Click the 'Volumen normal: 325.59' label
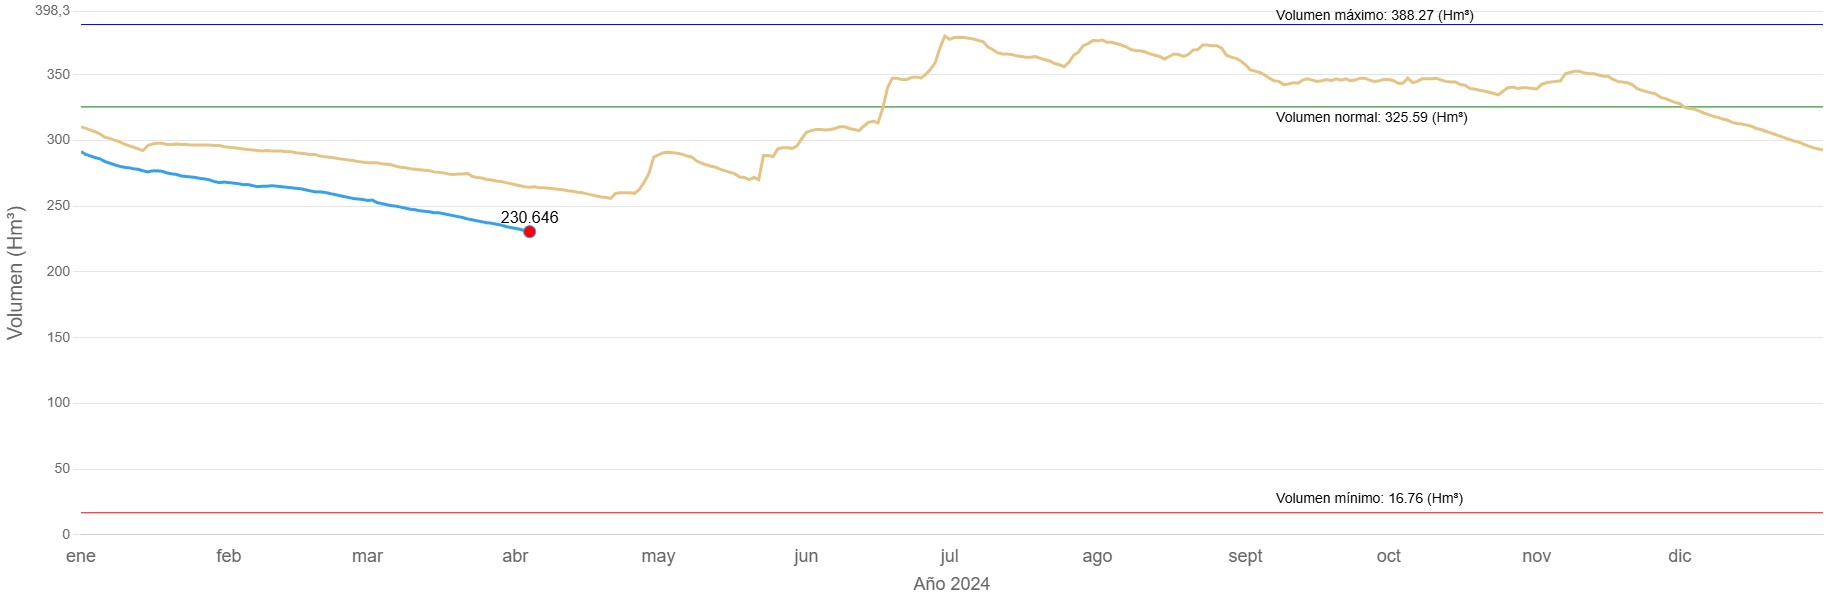Viewport: 1830px width, 600px height. click(x=1371, y=117)
